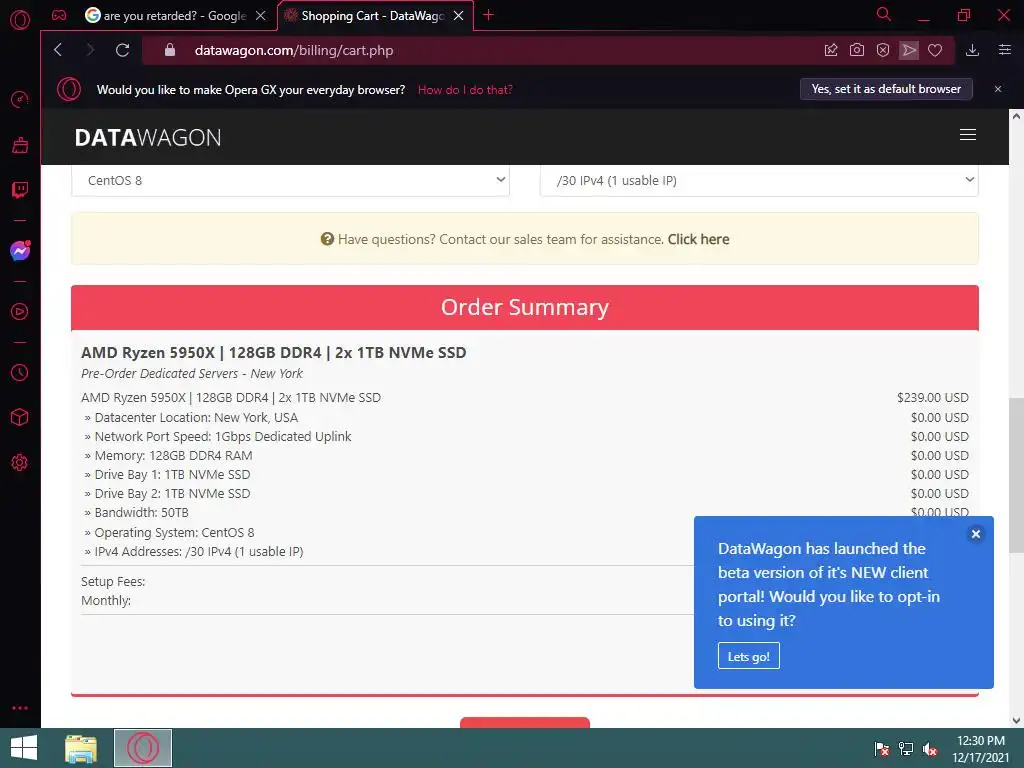Viewport: 1024px width, 768px height.
Task: Click the send arrow (flow) icon
Action: pos(909,50)
